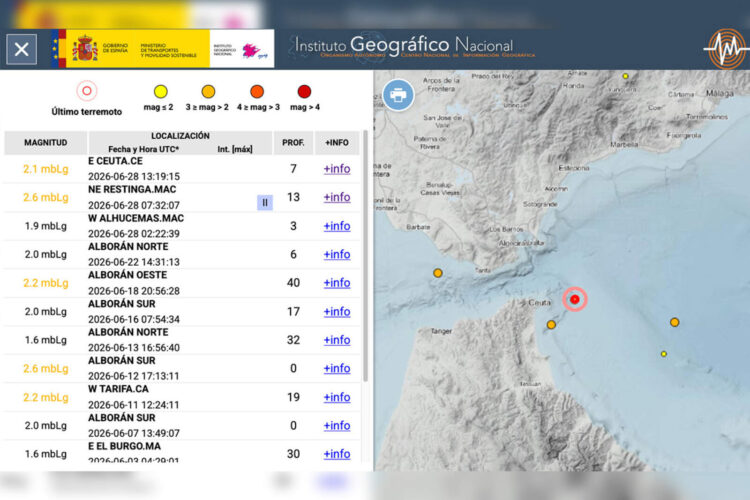Screen dimensions: 750x500
Task: Click the +INFO column header
Action: pyautogui.click(x=337, y=143)
